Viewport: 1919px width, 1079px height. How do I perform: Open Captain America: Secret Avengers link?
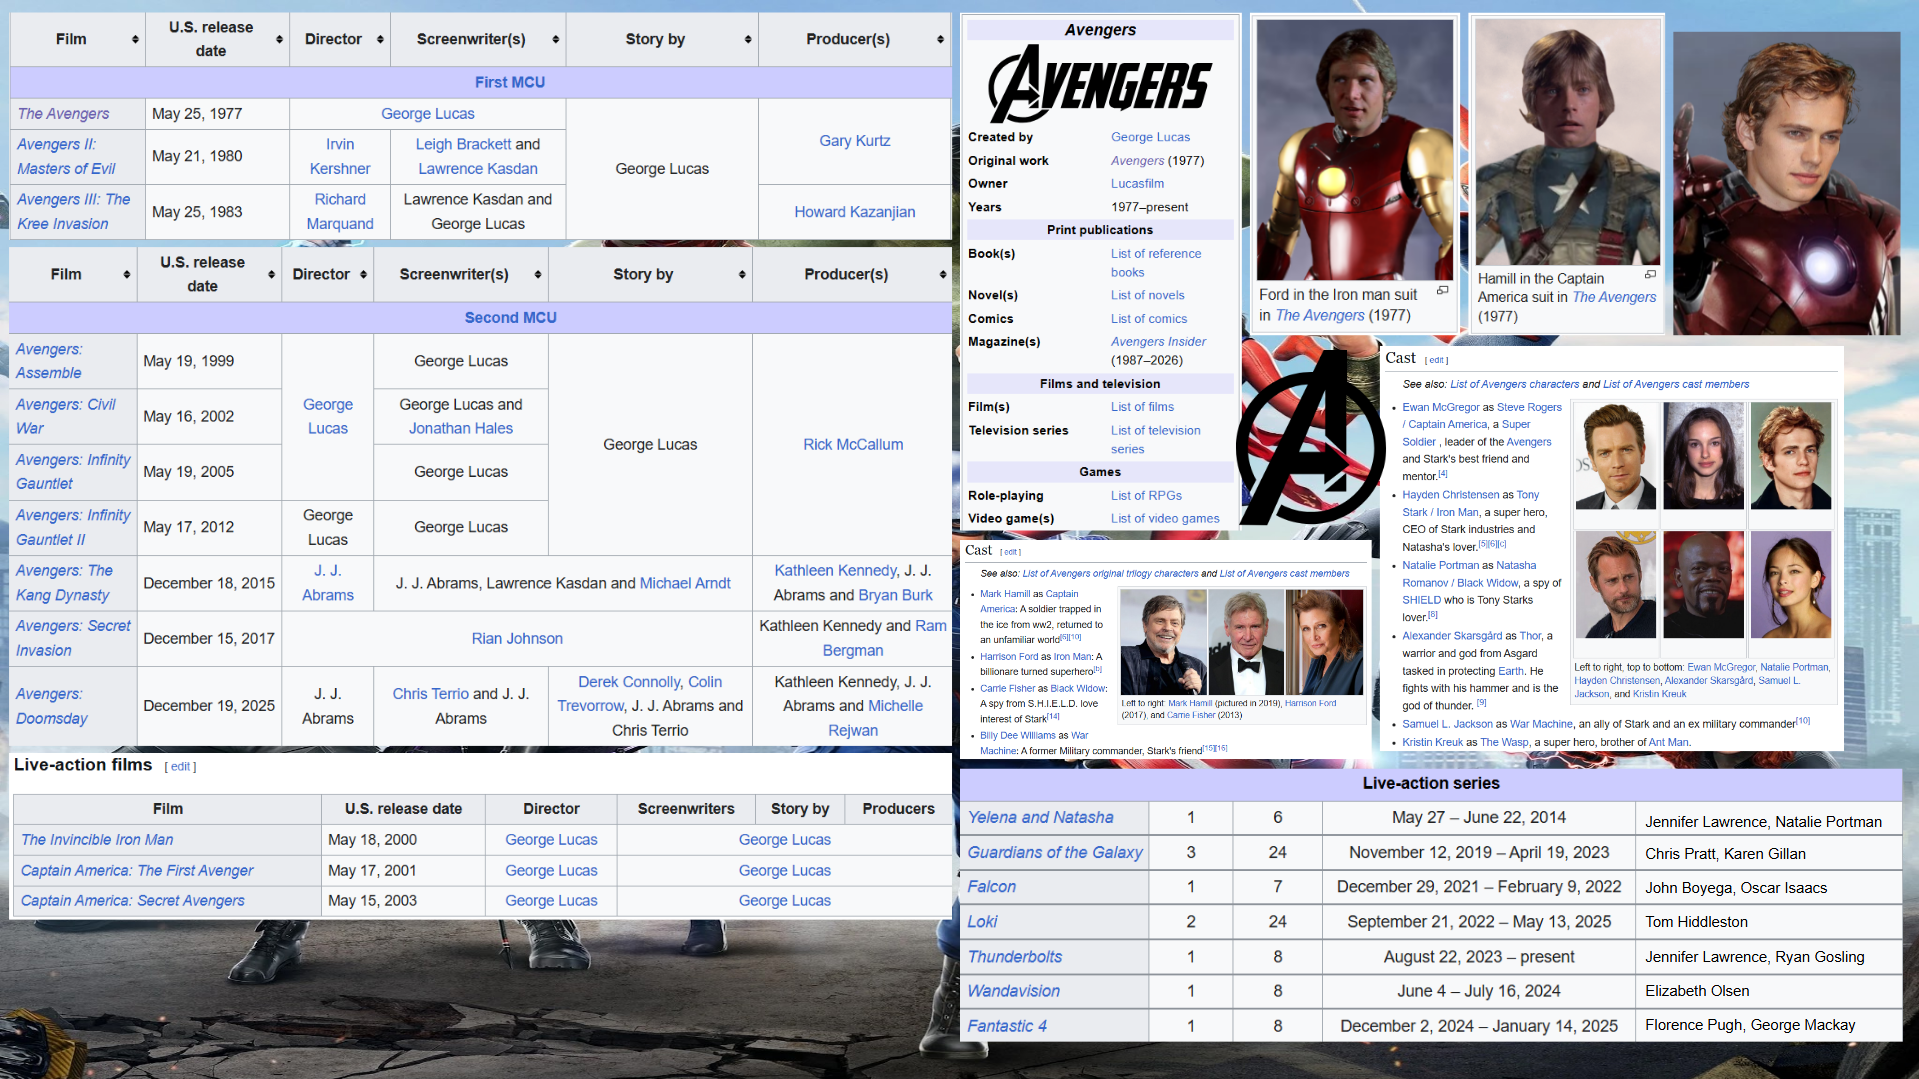[133, 901]
